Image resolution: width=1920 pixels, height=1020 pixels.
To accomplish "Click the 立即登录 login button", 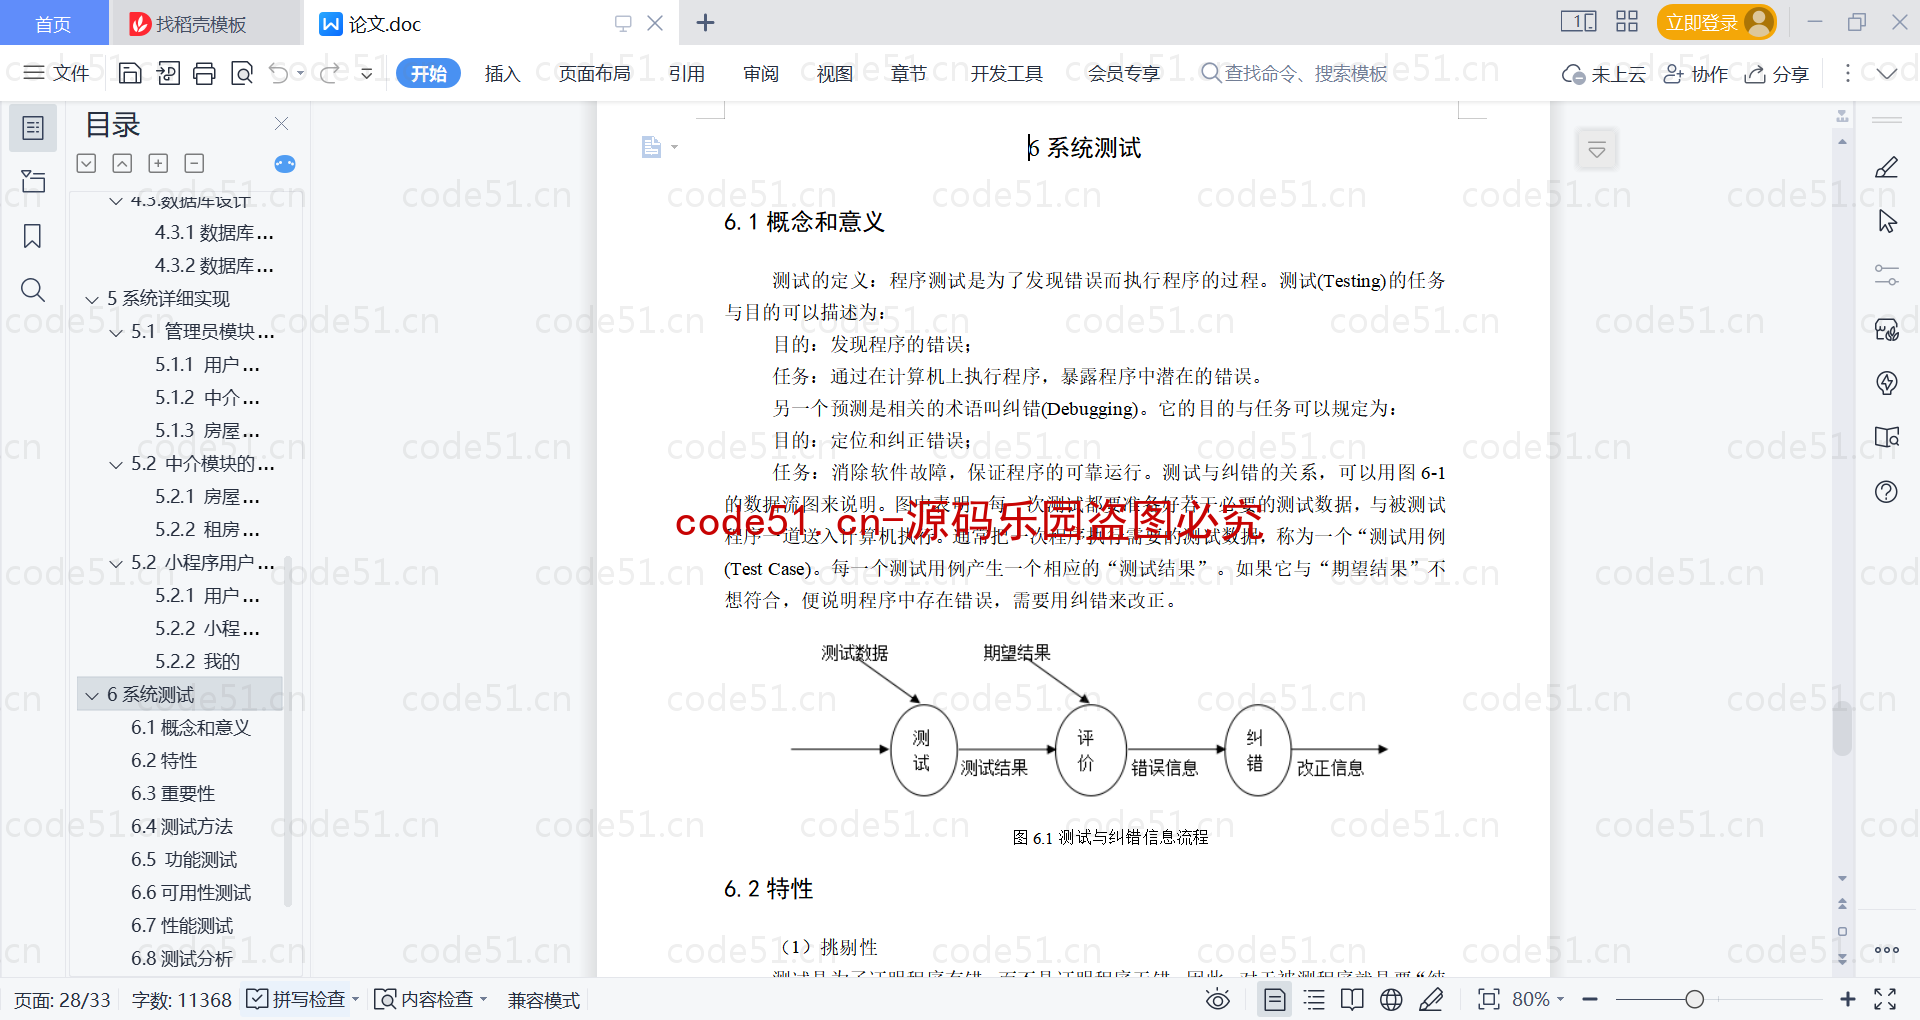I will pos(1716,22).
